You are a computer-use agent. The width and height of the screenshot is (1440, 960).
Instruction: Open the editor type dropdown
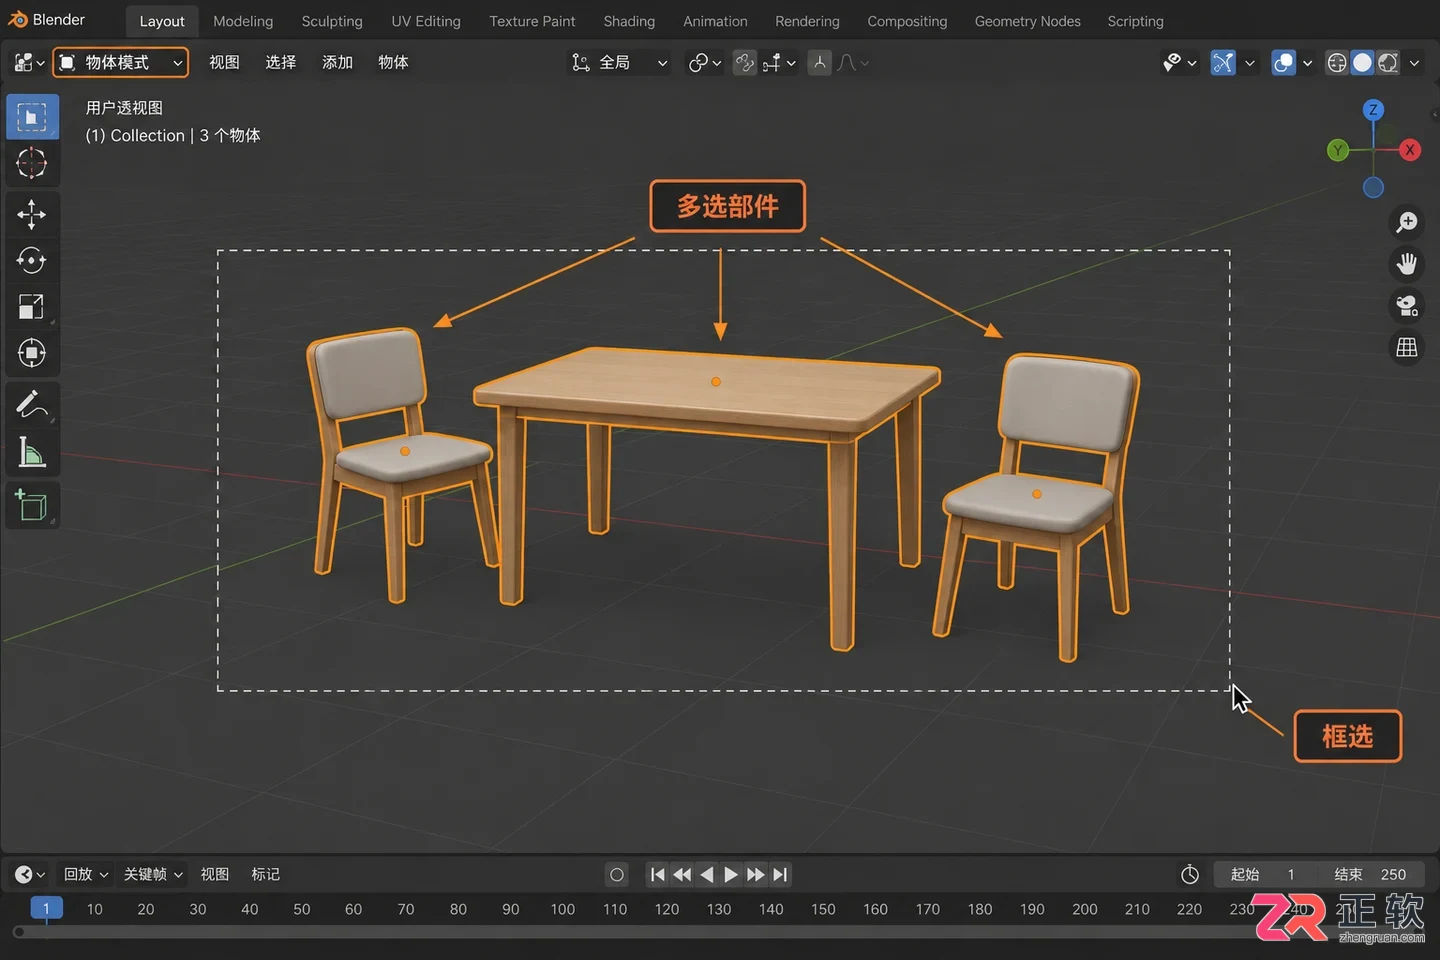[29, 63]
